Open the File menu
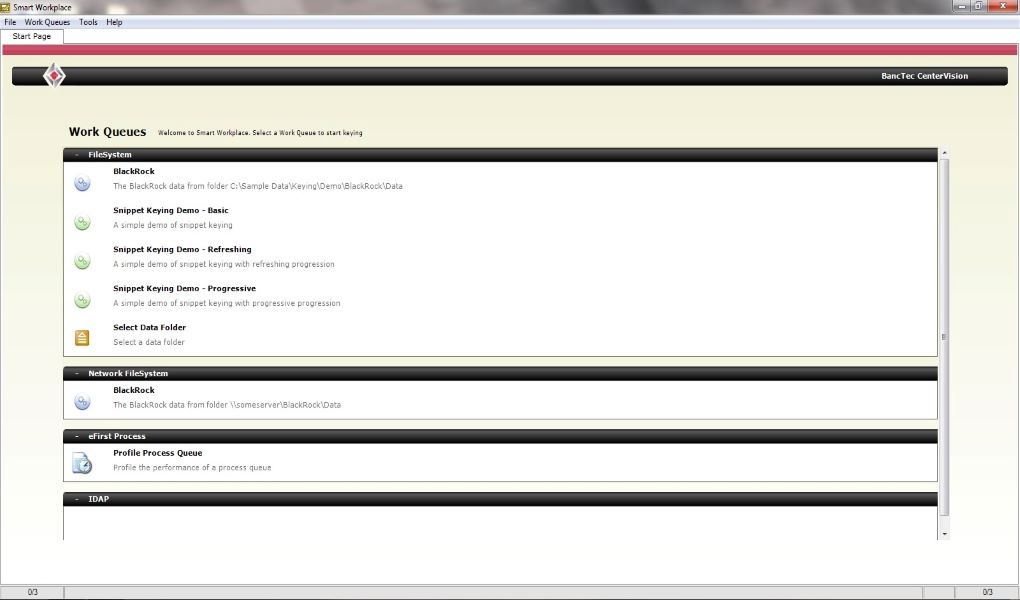Viewport: 1020px width, 600px height. [10, 22]
